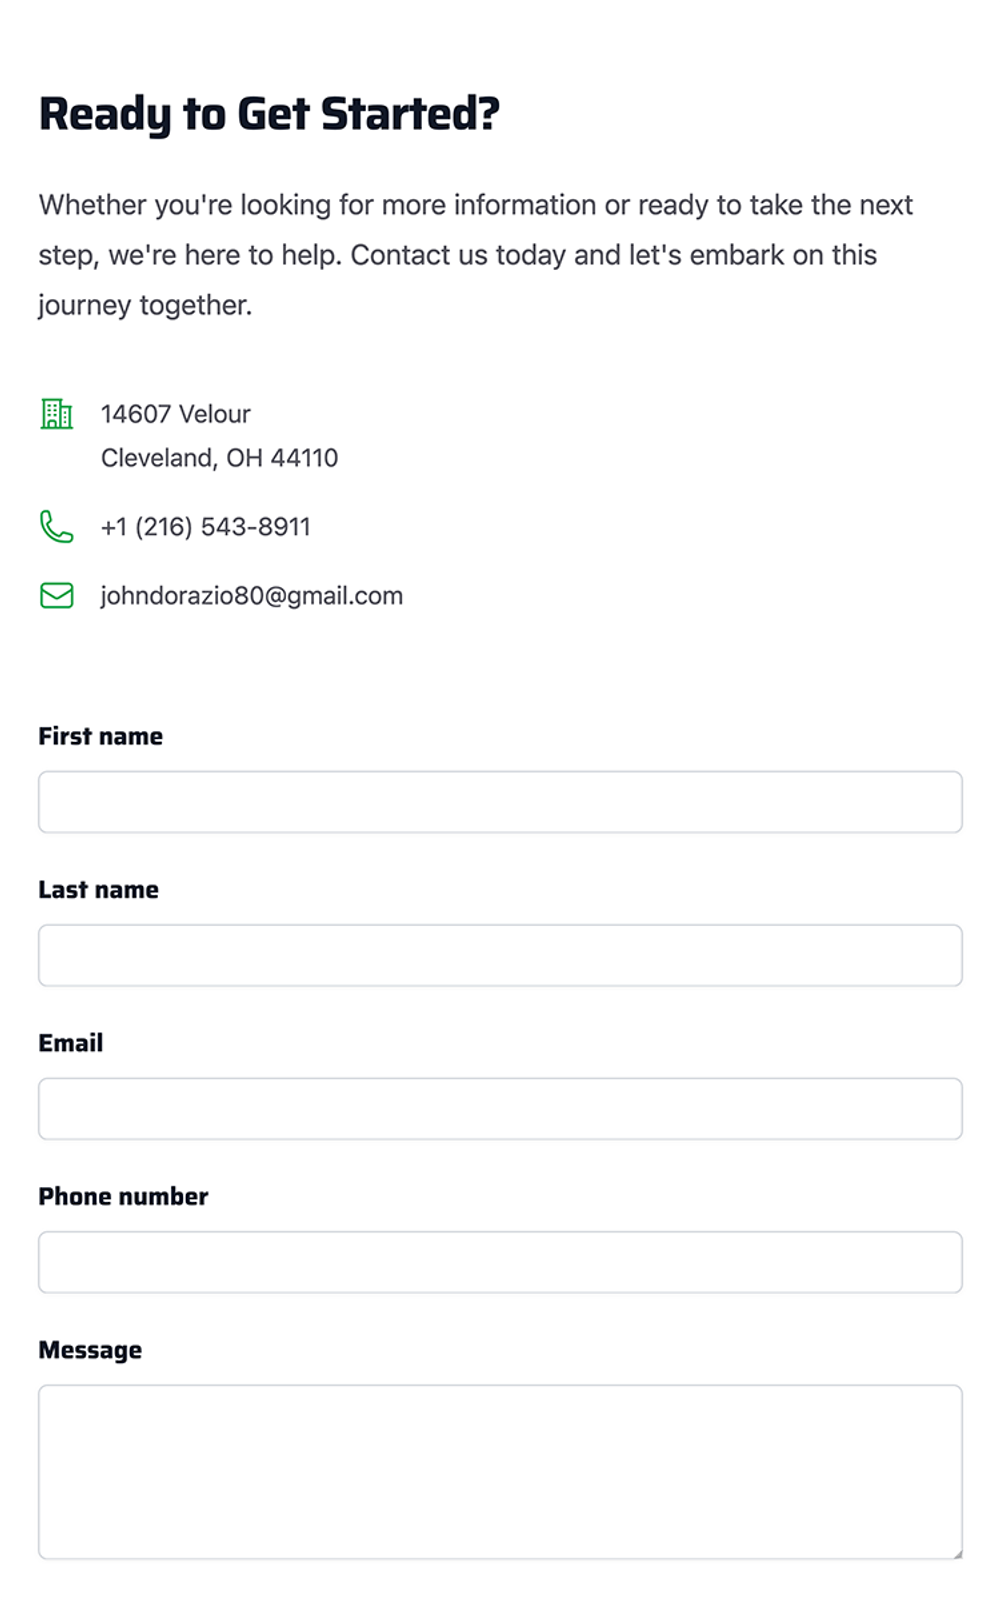Click the Last name field label
This screenshot has width=1000, height=1600.
[98, 890]
